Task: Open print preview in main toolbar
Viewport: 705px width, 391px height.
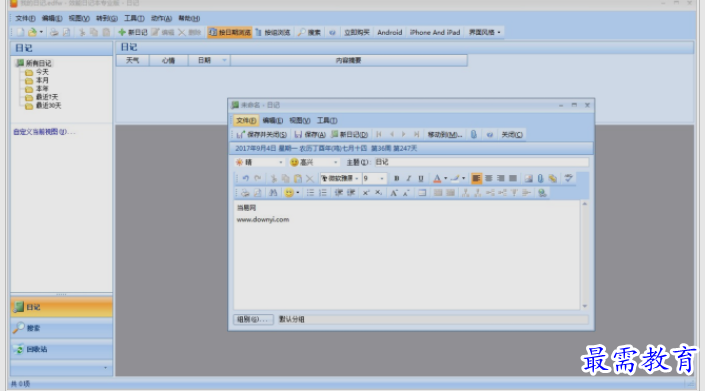Action: coord(66,32)
